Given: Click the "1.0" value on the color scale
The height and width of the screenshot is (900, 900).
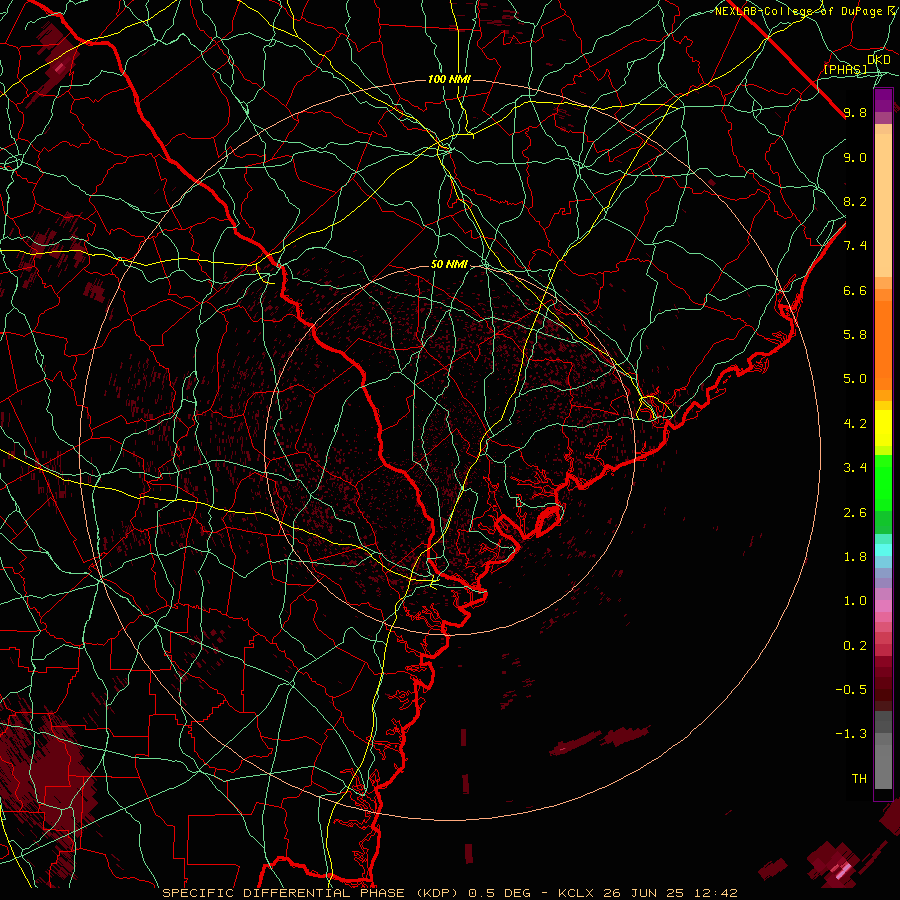Looking at the screenshot, I should [x=855, y=601].
